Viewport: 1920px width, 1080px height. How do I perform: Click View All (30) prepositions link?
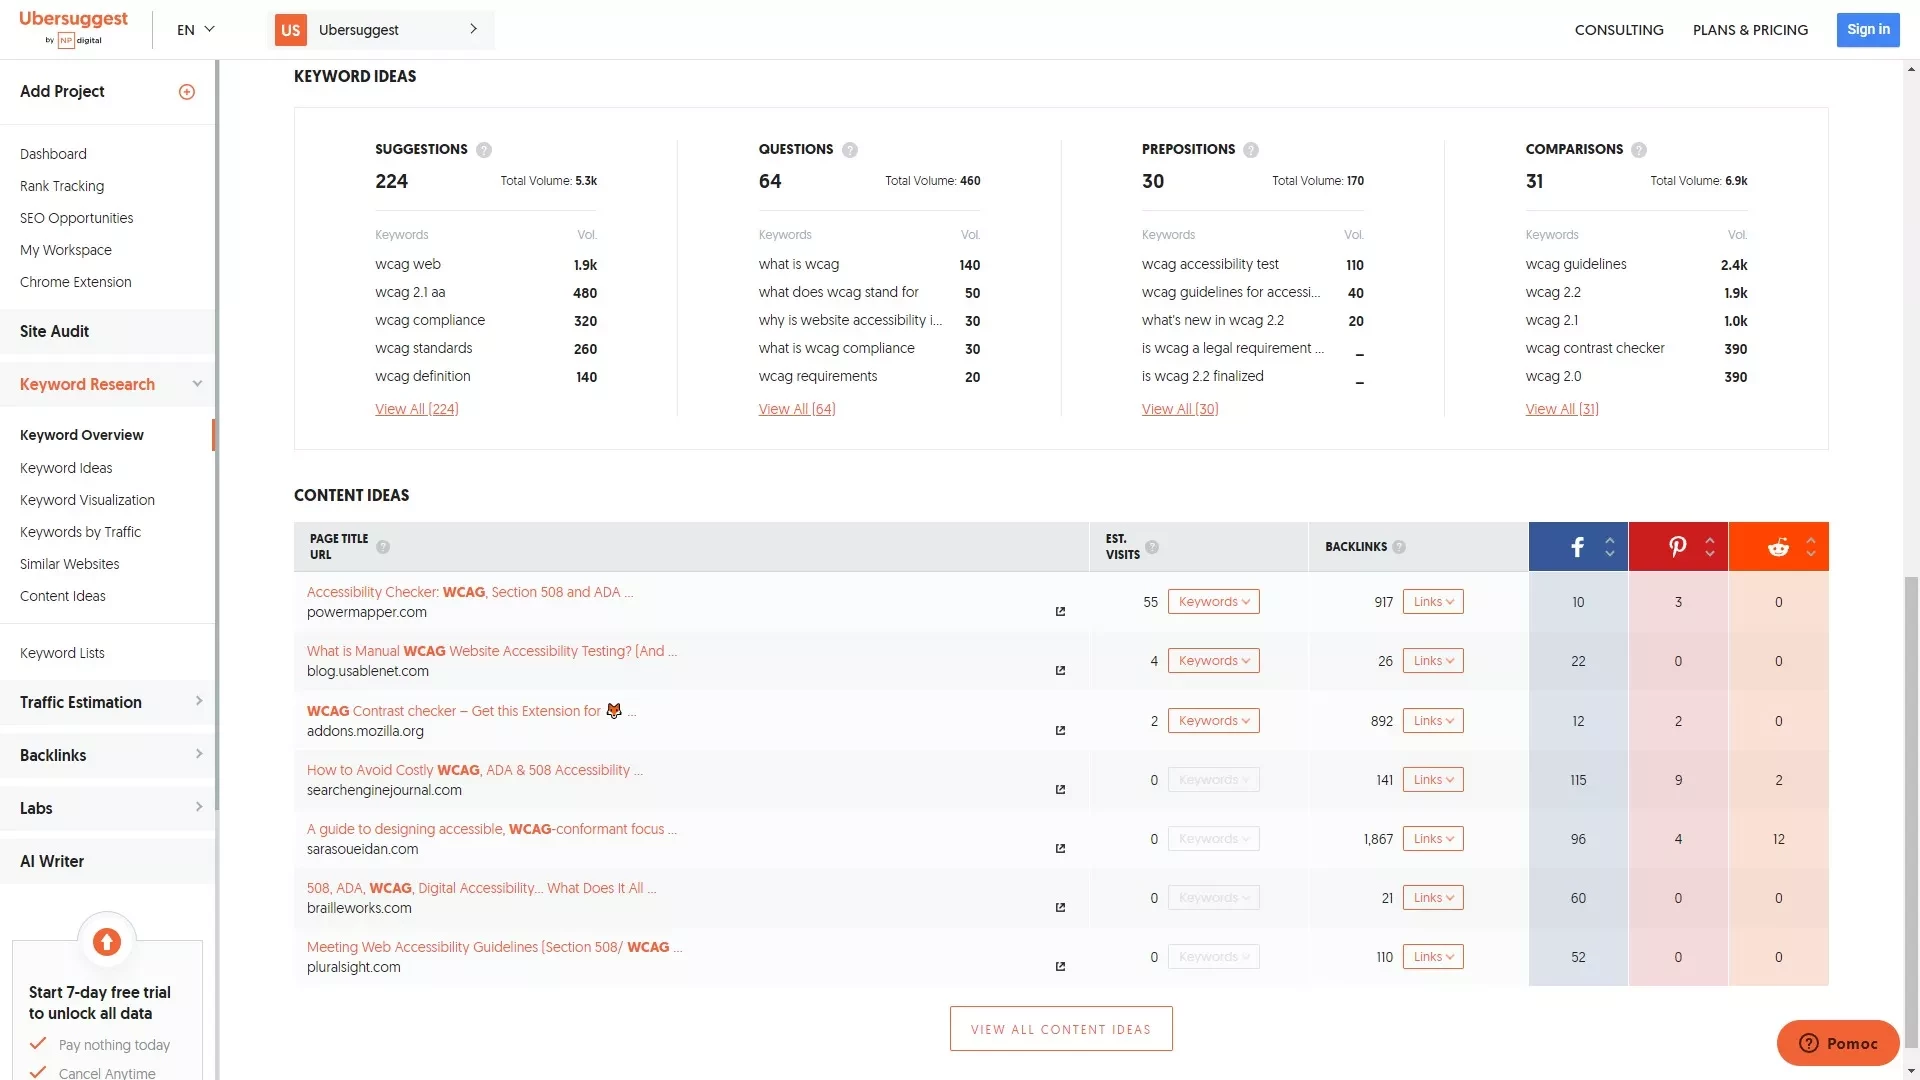point(1180,409)
